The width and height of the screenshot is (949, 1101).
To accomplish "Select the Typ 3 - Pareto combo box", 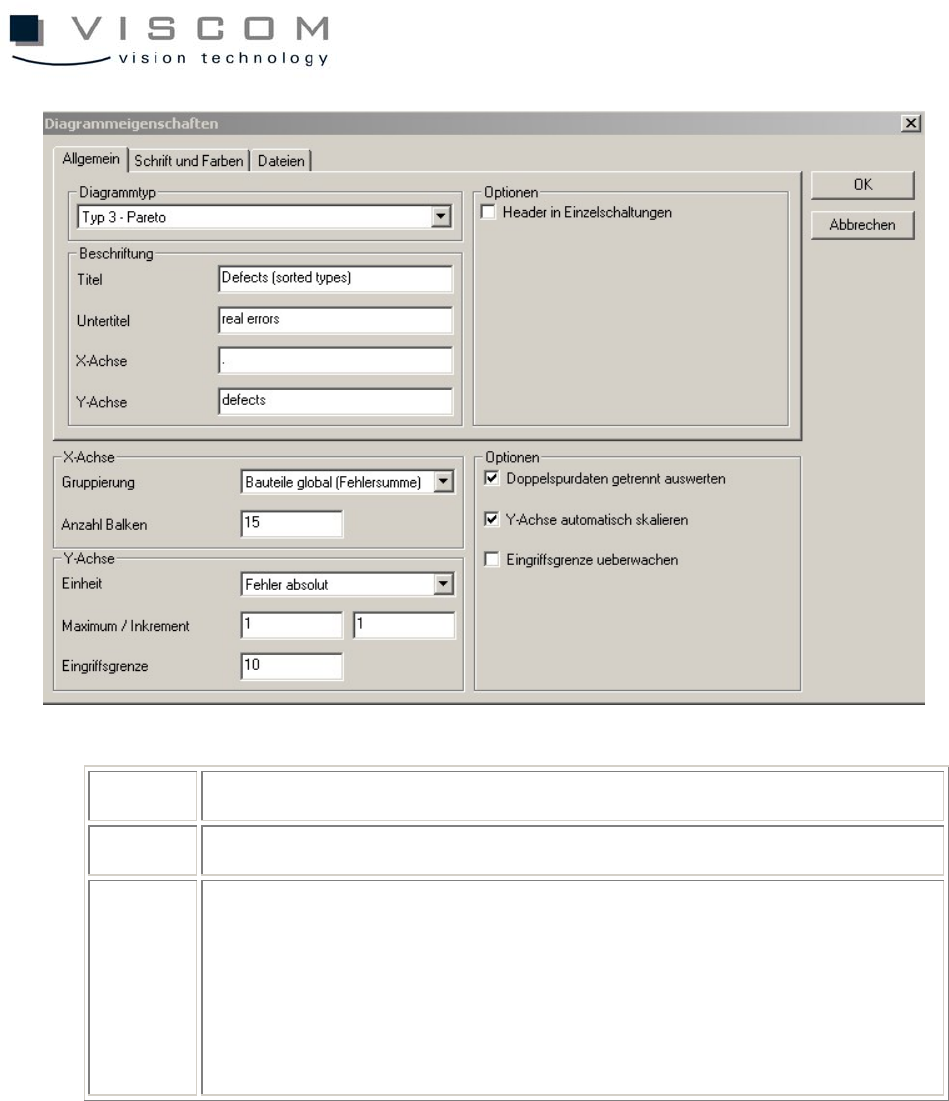I will [265, 217].
